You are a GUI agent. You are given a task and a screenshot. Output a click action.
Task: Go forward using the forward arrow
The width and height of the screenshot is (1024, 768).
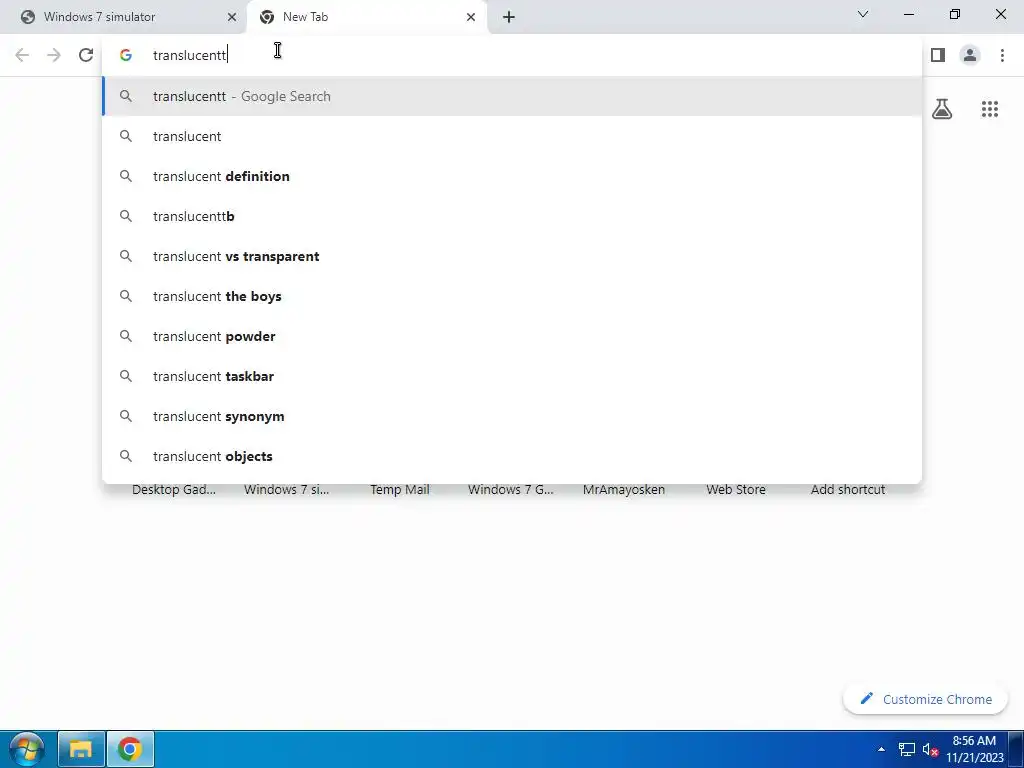(x=54, y=55)
